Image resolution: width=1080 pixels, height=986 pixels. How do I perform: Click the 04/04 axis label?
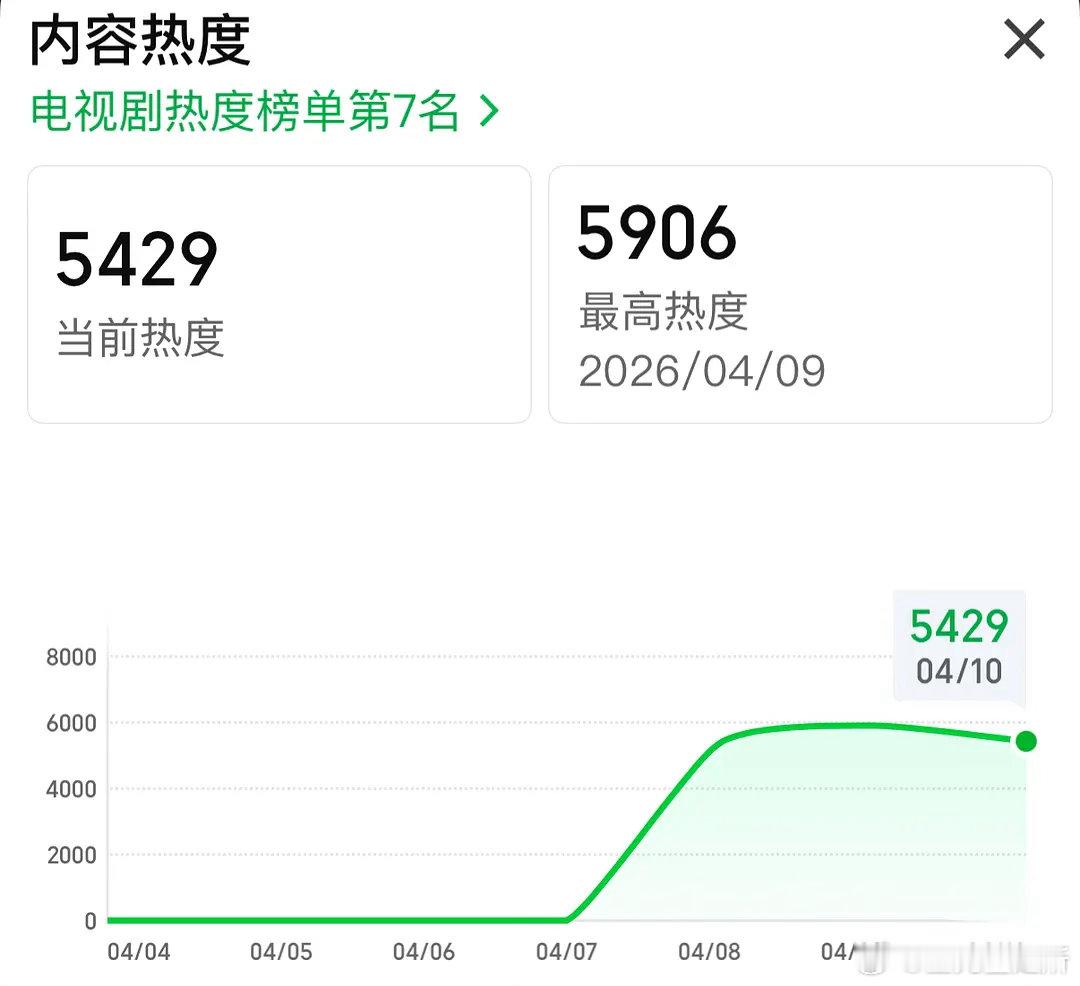[x=139, y=954]
